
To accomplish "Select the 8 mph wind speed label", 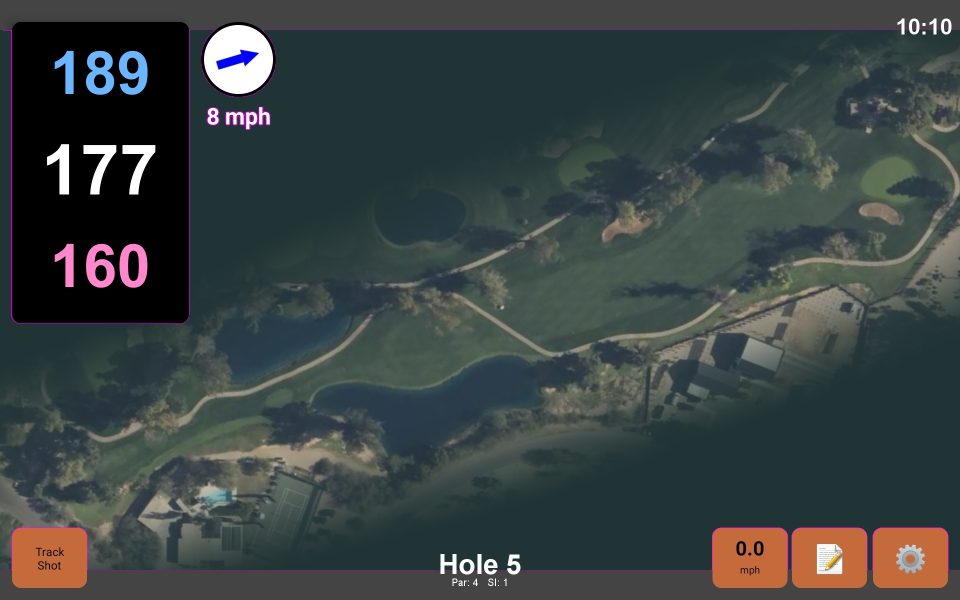I will click(x=238, y=116).
